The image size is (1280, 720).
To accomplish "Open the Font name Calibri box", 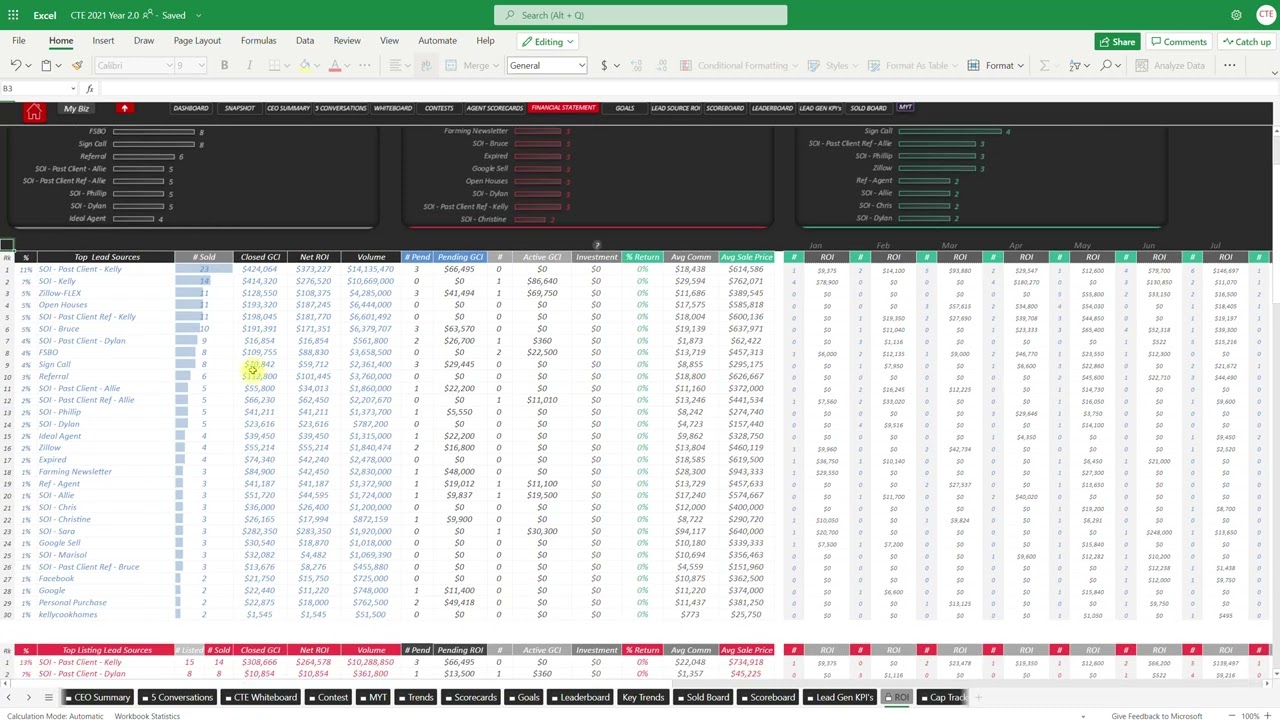I will [x=134, y=66].
